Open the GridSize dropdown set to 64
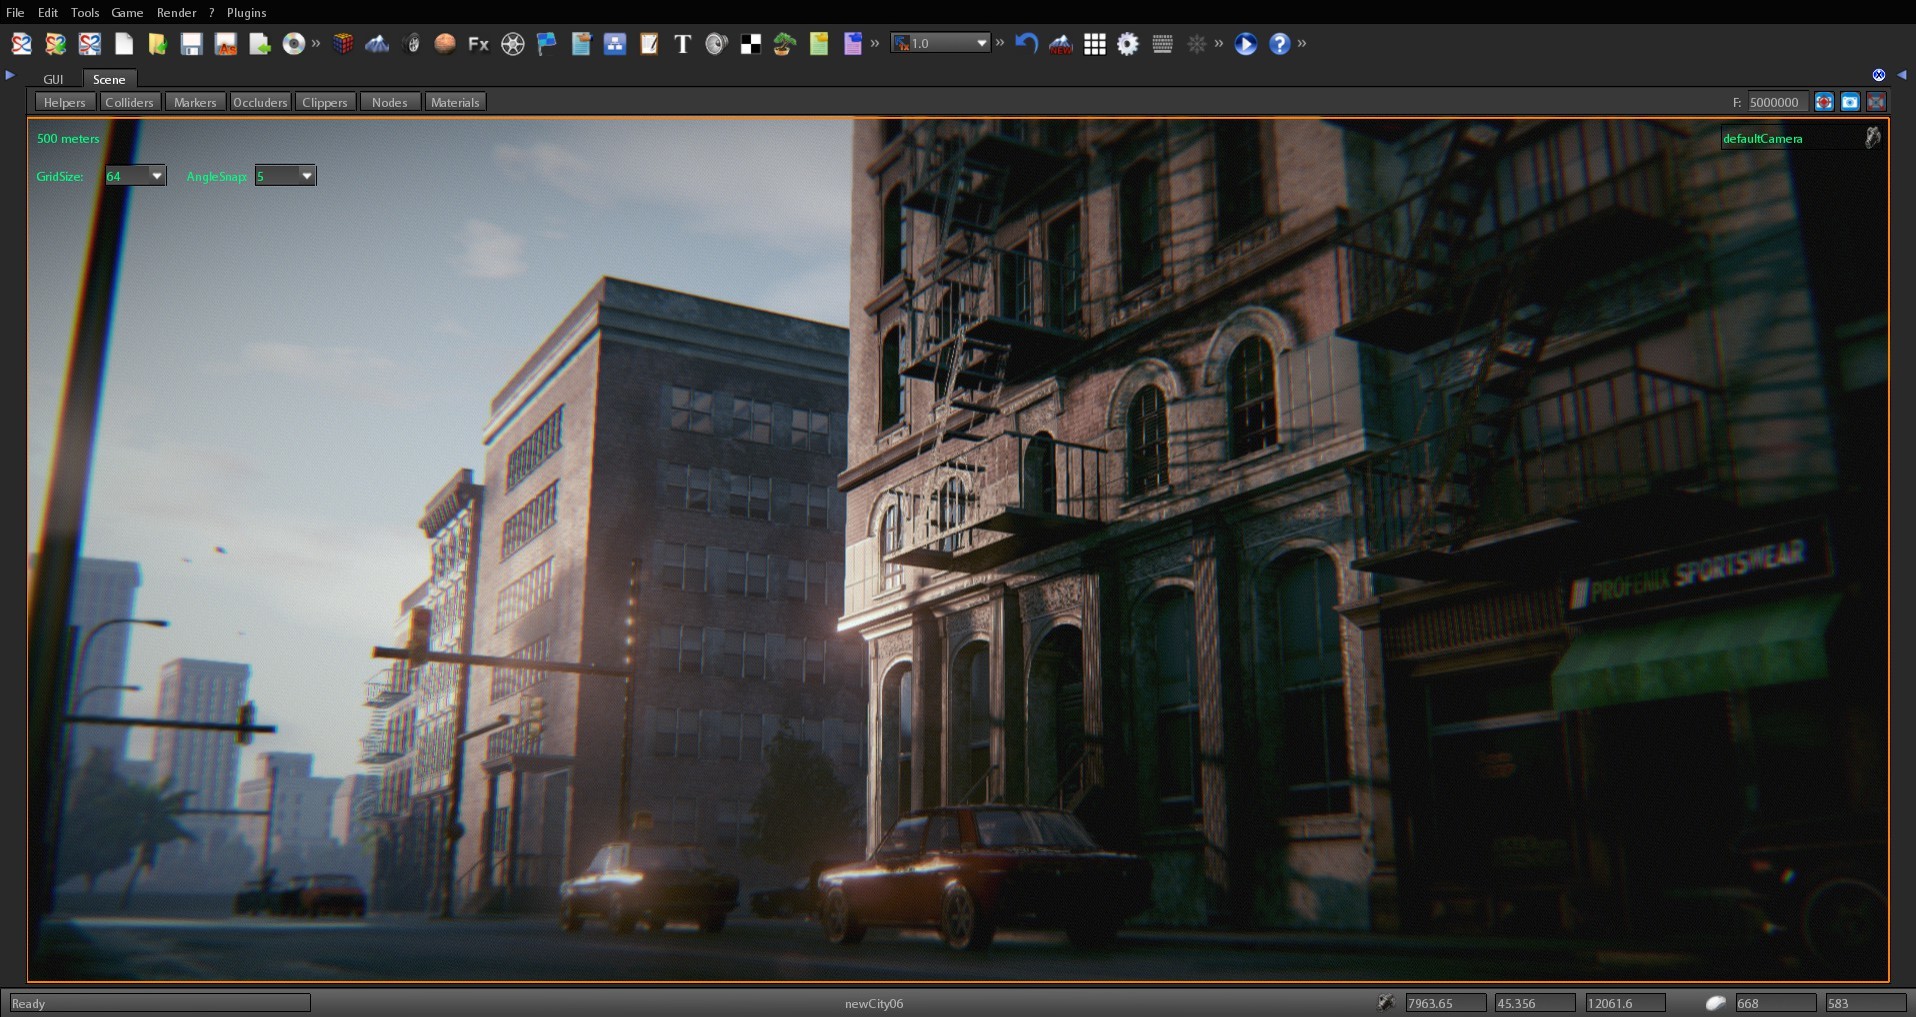This screenshot has height=1017, width=1916. tap(134, 175)
